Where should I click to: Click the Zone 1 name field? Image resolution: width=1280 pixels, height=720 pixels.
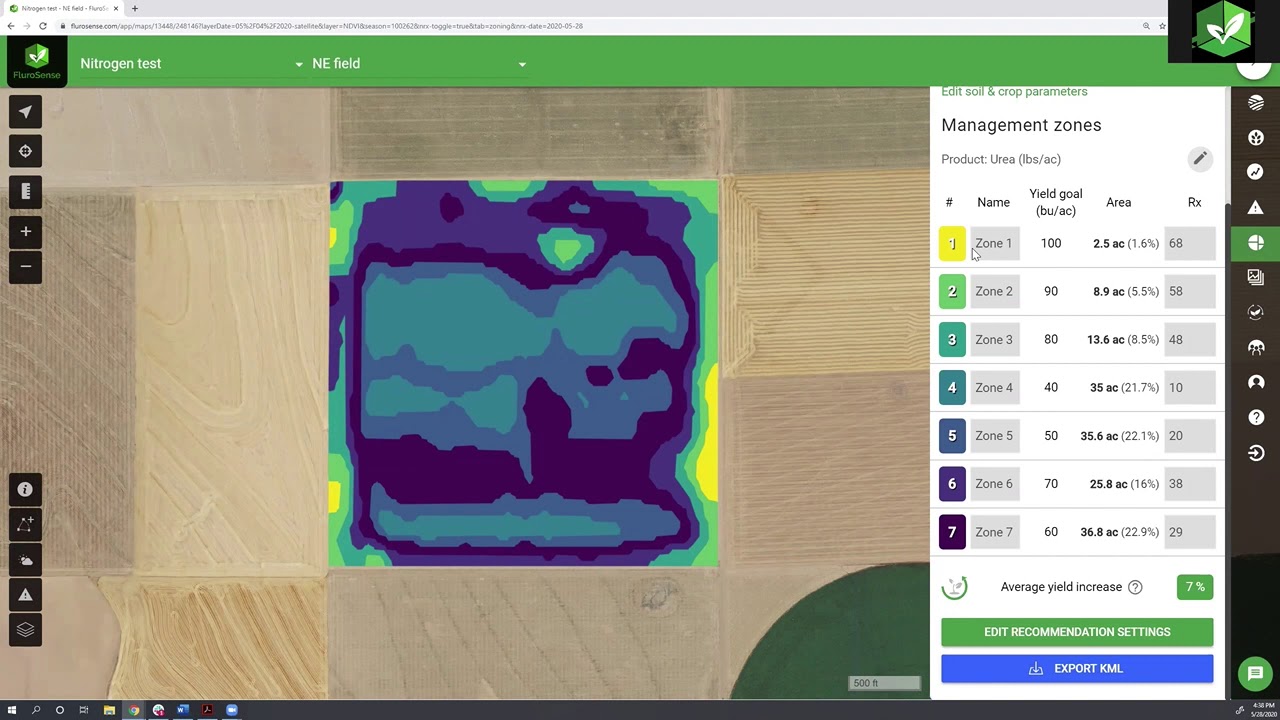click(x=994, y=243)
